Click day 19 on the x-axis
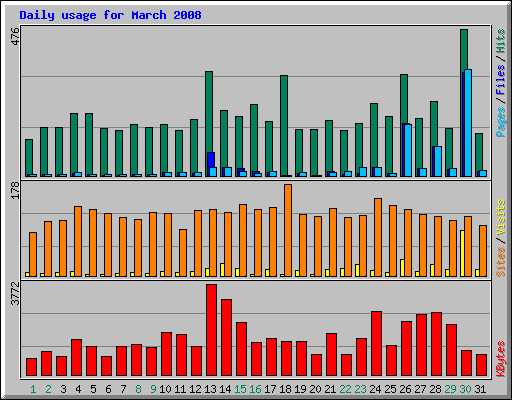This screenshot has height=400, width=512. pos(300,389)
